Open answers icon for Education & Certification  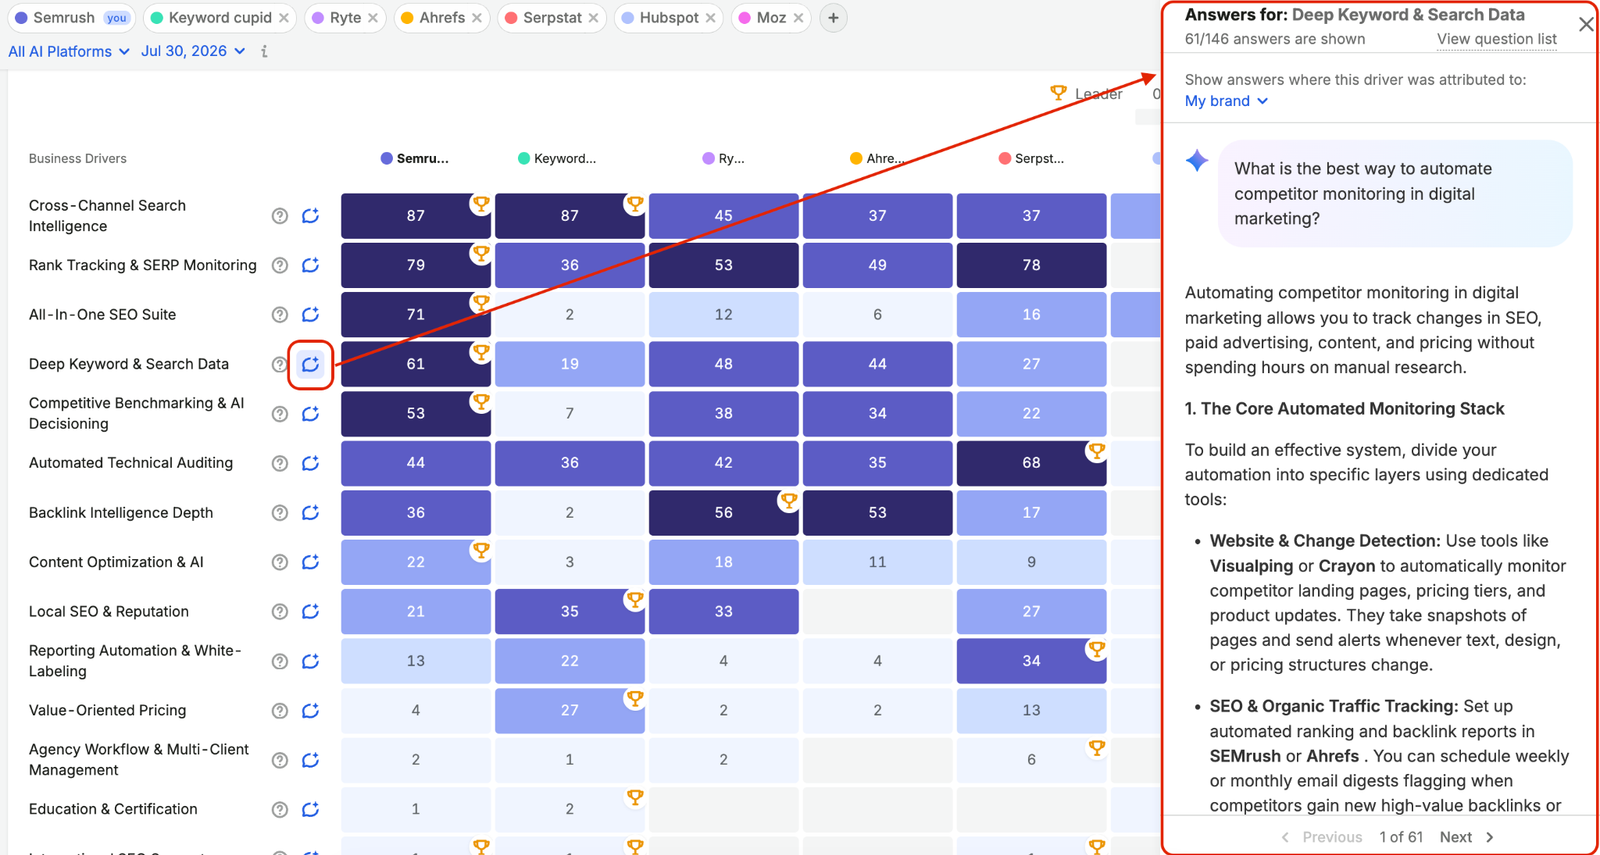(x=311, y=809)
